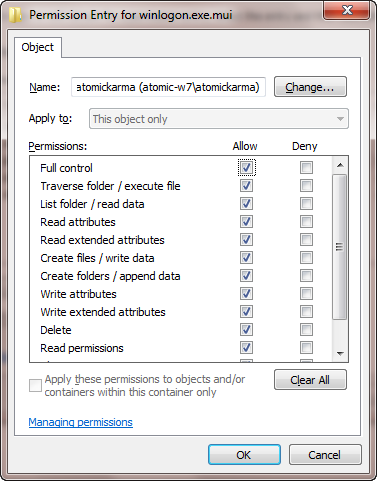
Task: Click the folder icon in the title bar
Action: (x=15, y=15)
